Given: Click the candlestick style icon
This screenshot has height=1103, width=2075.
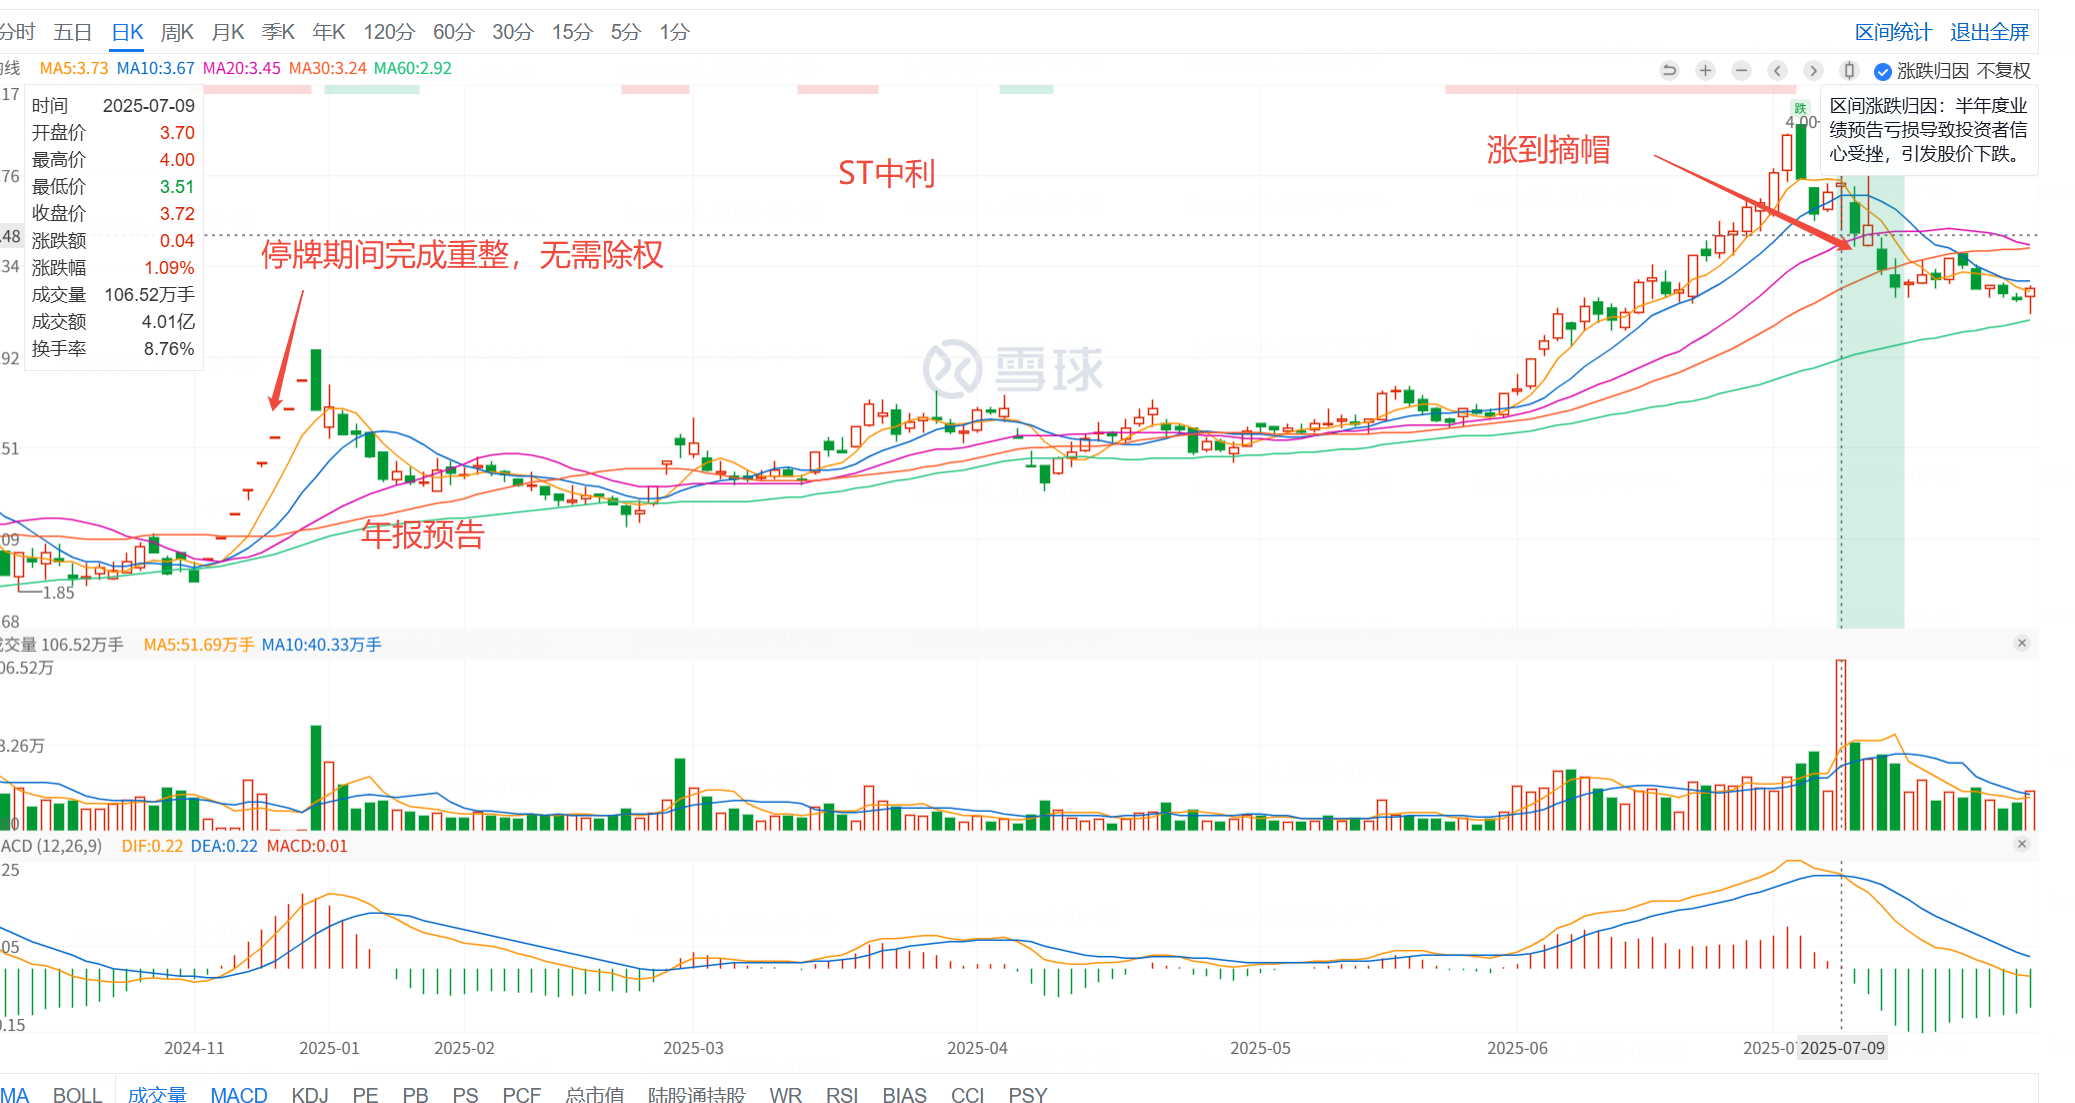Looking at the screenshot, I should tap(1849, 70).
